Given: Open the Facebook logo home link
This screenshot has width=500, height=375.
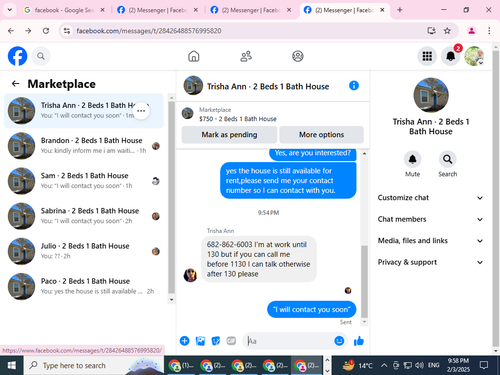Looking at the screenshot, I should pyautogui.click(x=17, y=56).
